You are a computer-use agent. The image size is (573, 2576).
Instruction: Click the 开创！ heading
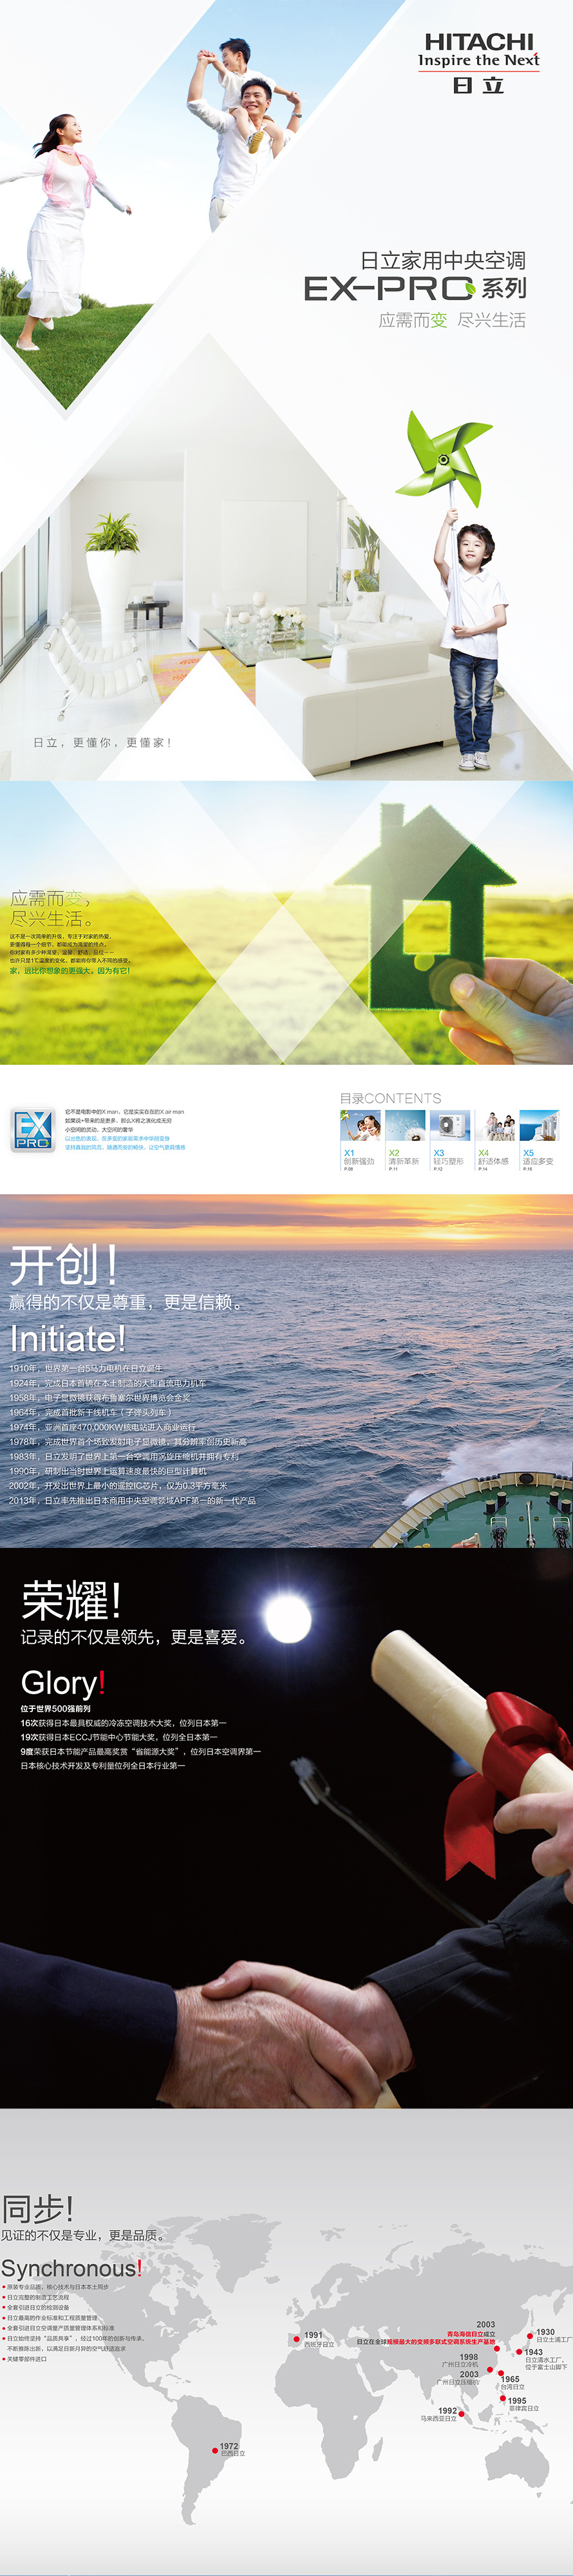64,1265
